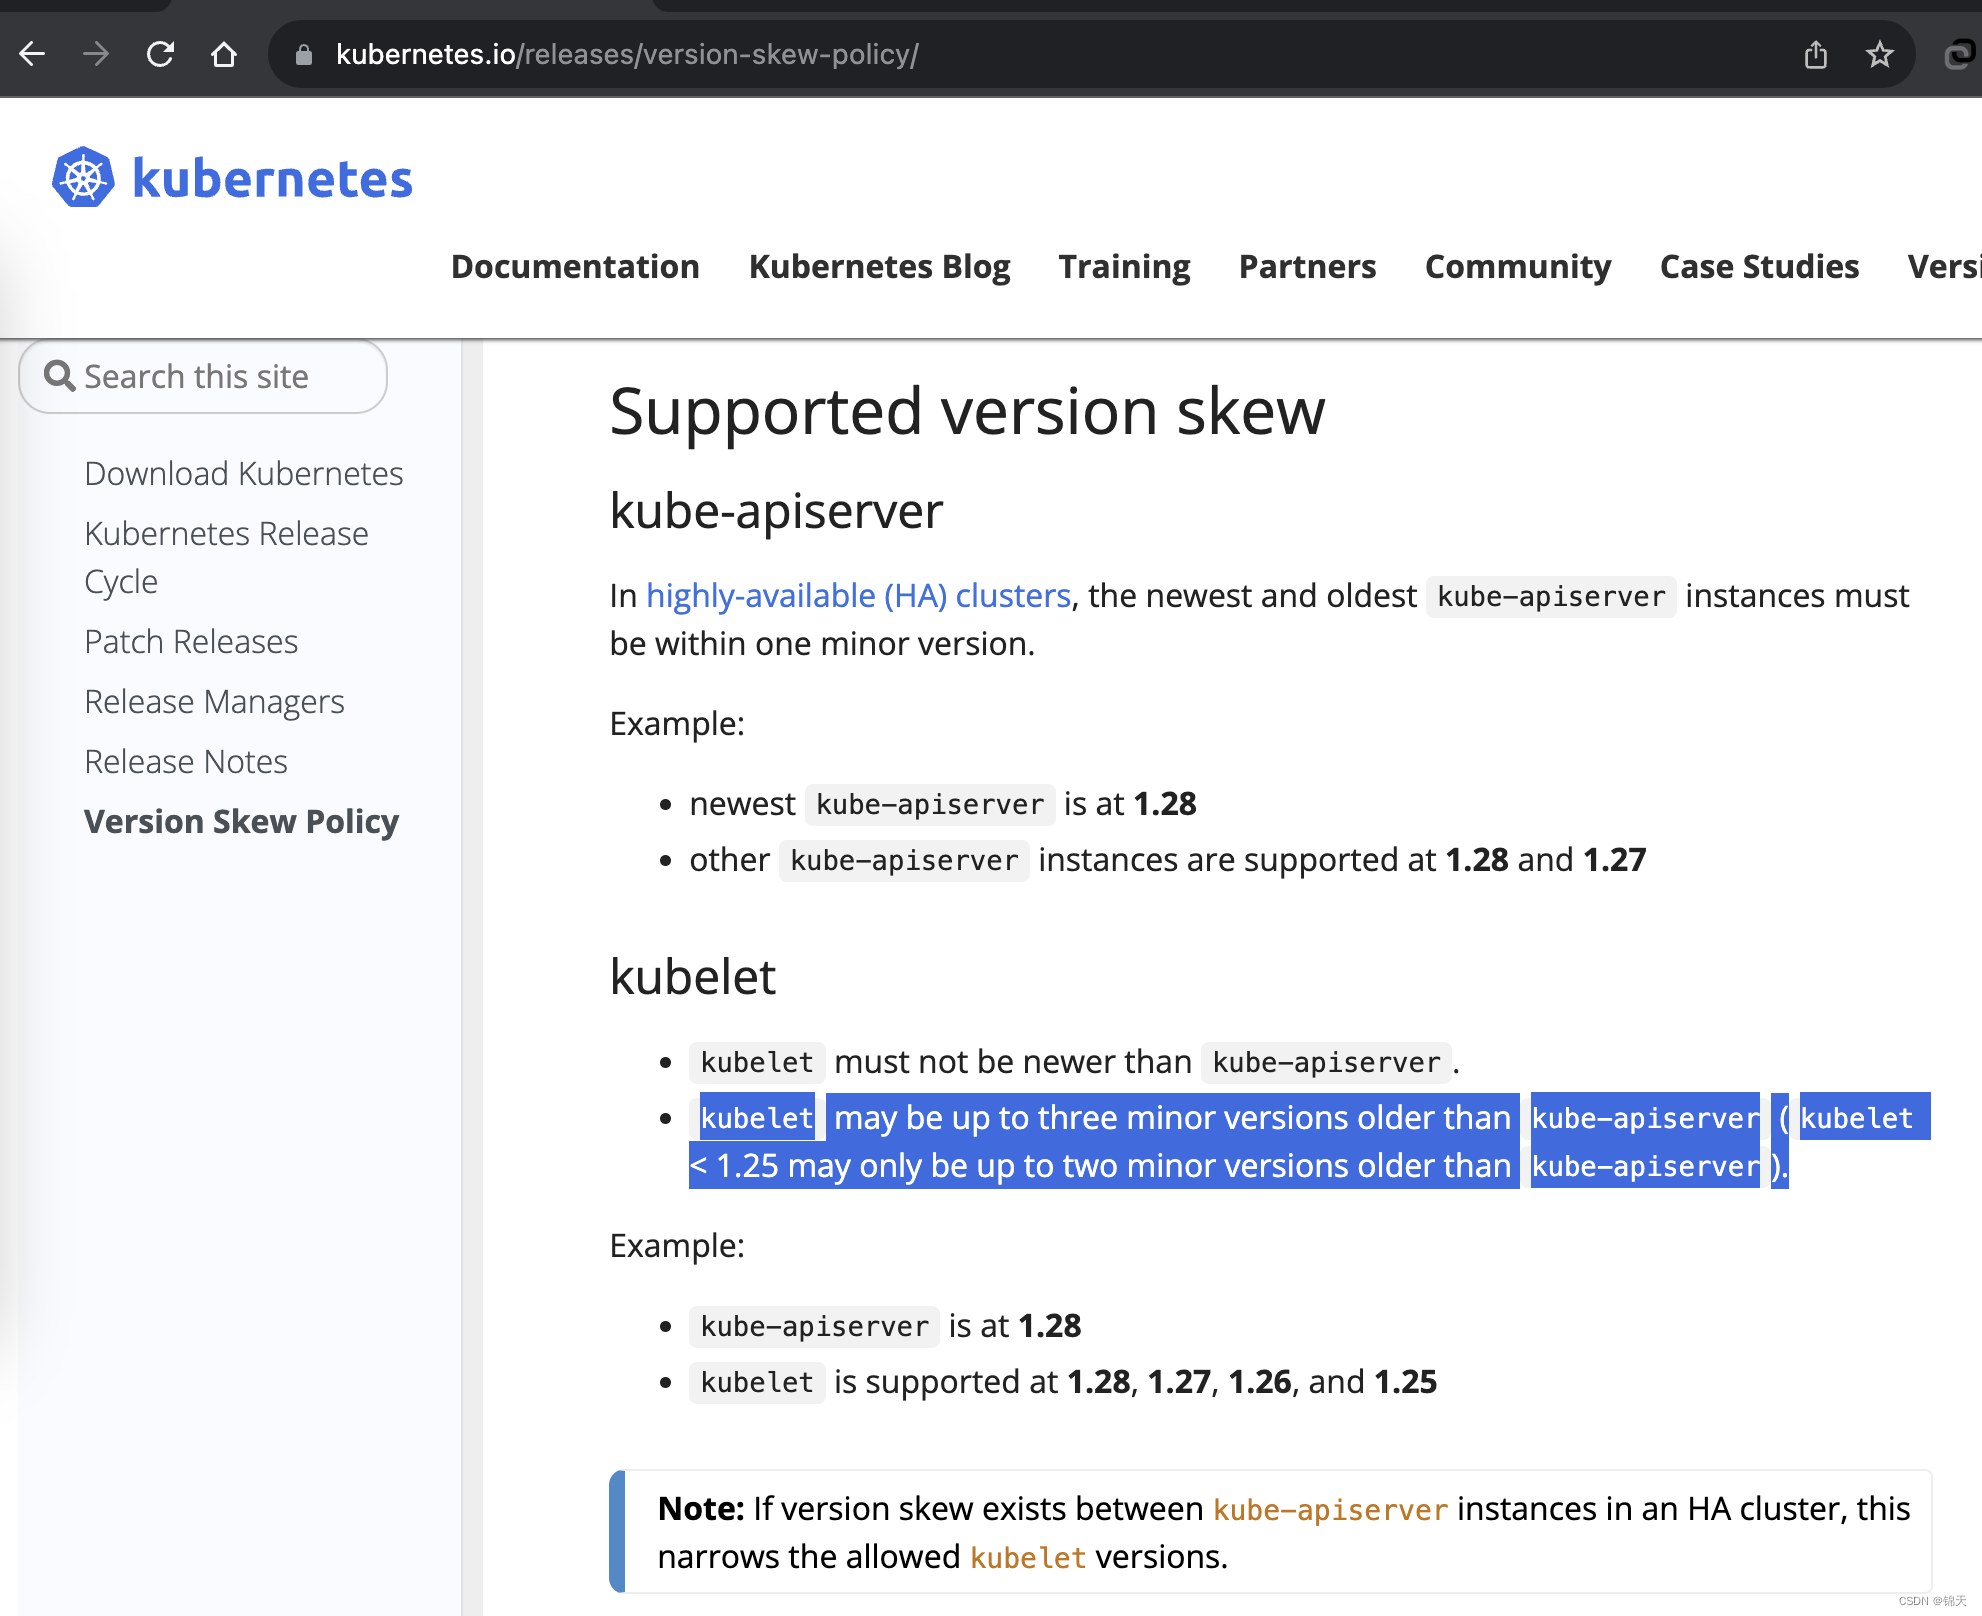Click 'kube-apiserver is at 1.28' kubelet example
Screen dimensions: 1982x1616
885,1325
